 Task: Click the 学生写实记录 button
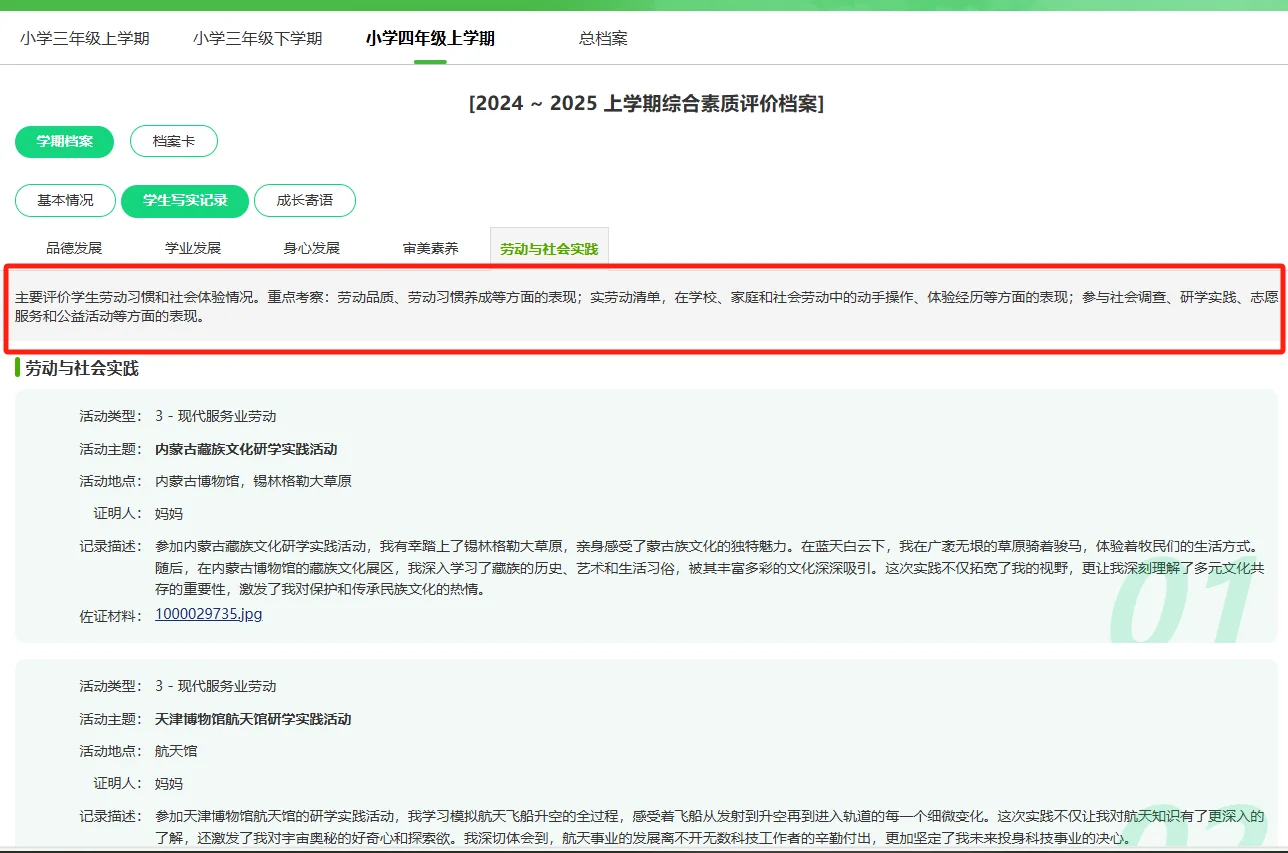coord(184,200)
